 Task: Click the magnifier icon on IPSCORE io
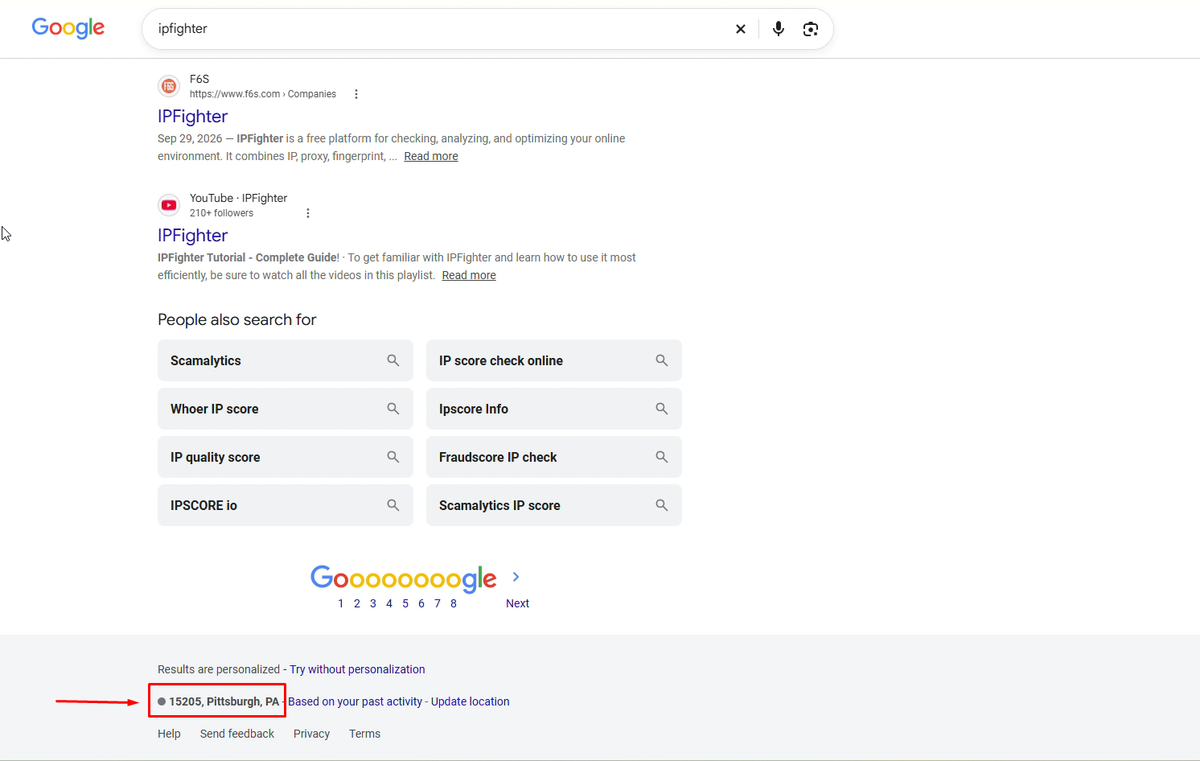[393, 505]
